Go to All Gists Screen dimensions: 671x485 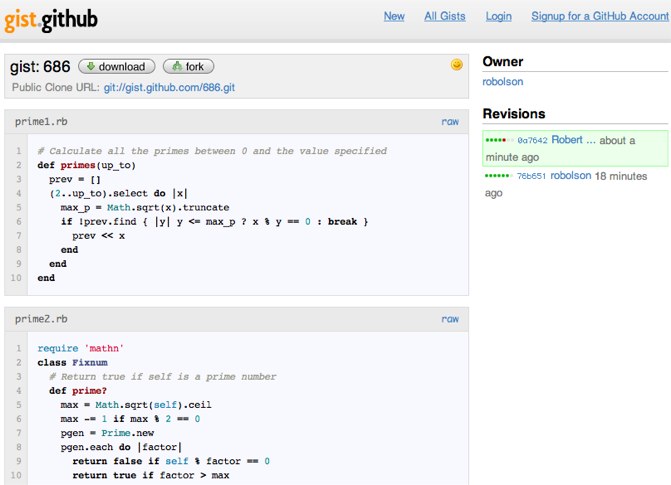[x=444, y=16]
